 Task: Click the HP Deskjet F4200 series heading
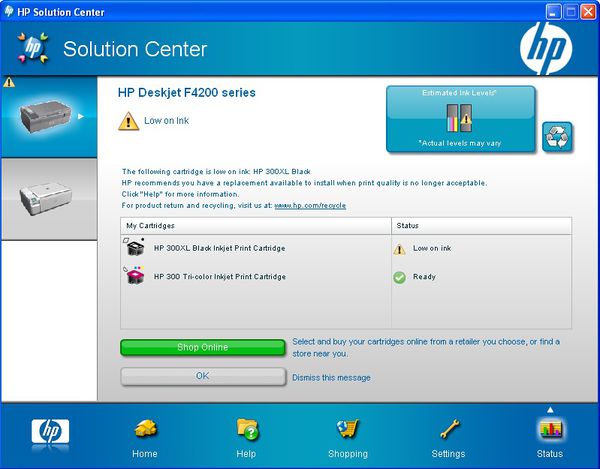187,93
